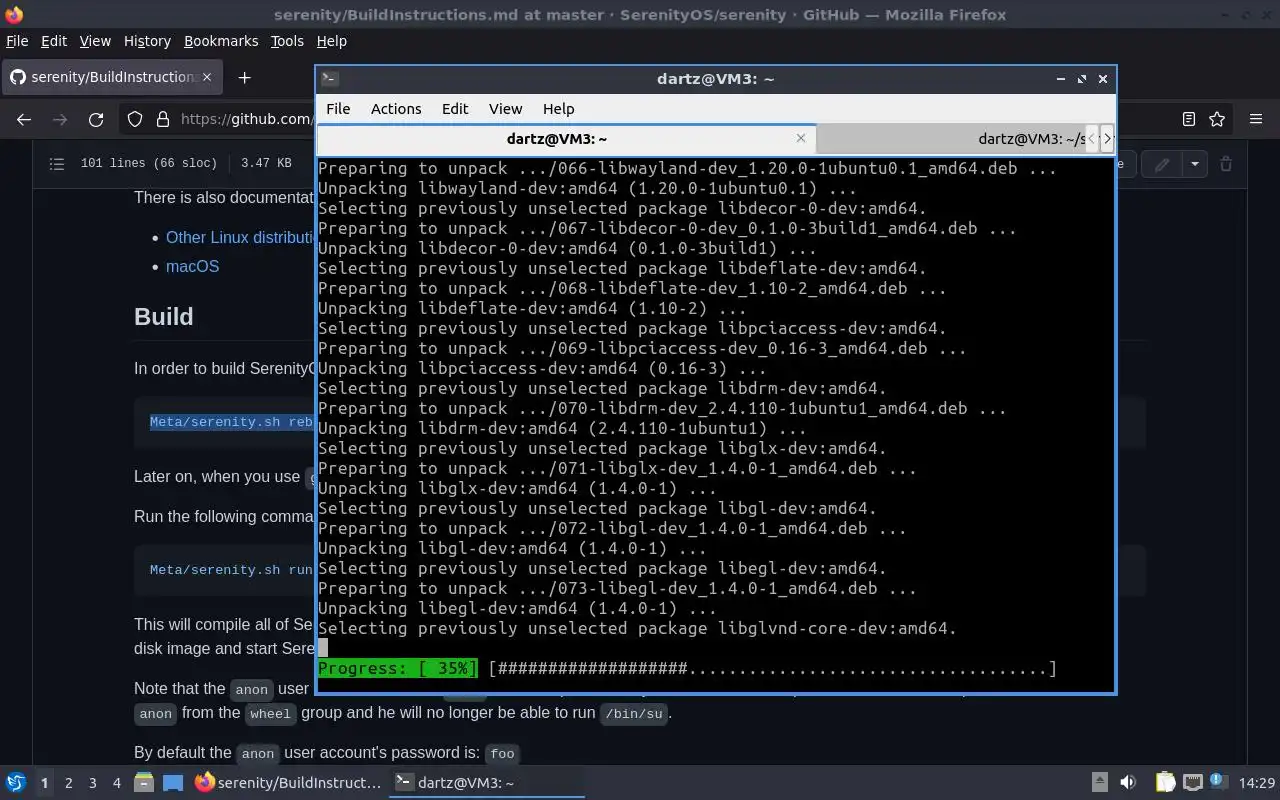Image resolution: width=1280 pixels, height=800 pixels.
Task: Open Firefox Bookmarks menu
Action: [221, 41]
